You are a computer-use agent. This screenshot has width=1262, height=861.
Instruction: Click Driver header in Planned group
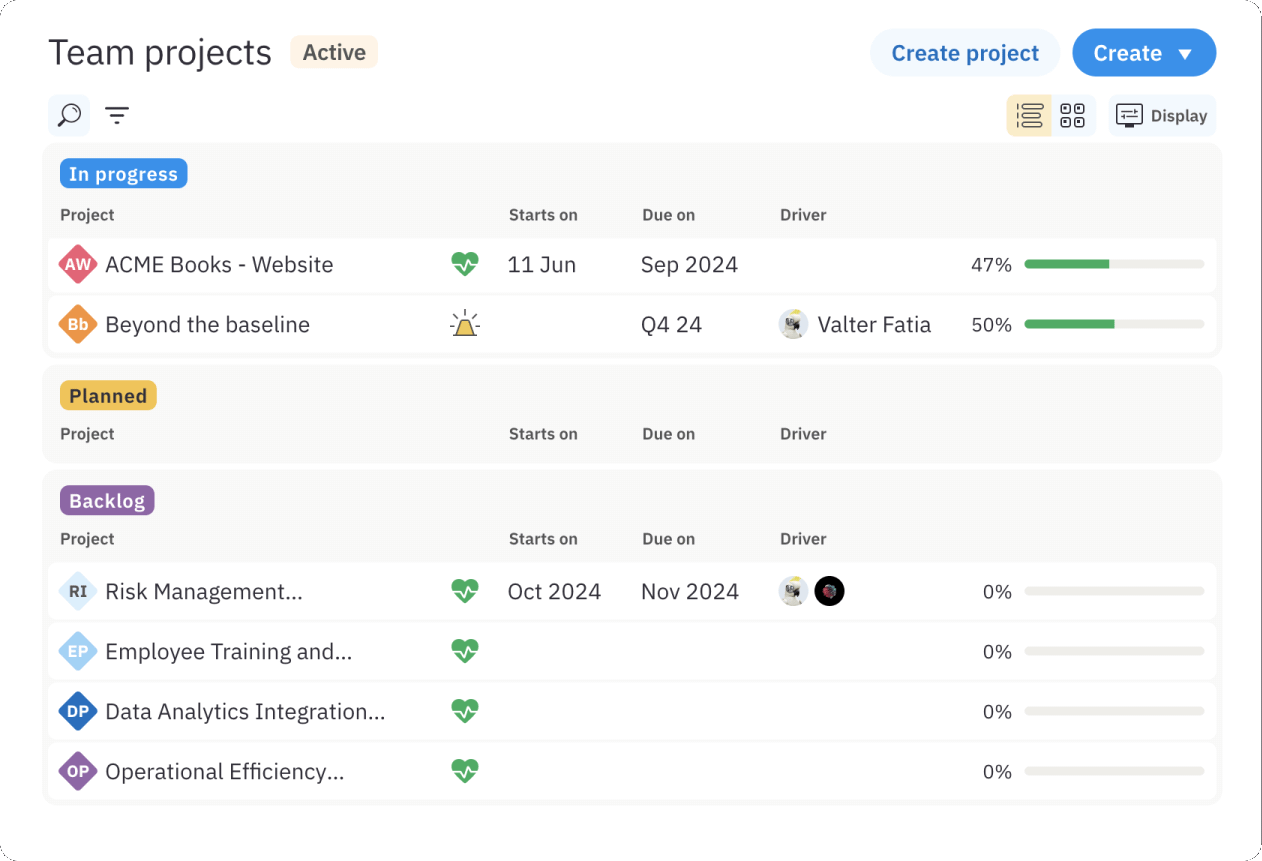coord(803,434)
